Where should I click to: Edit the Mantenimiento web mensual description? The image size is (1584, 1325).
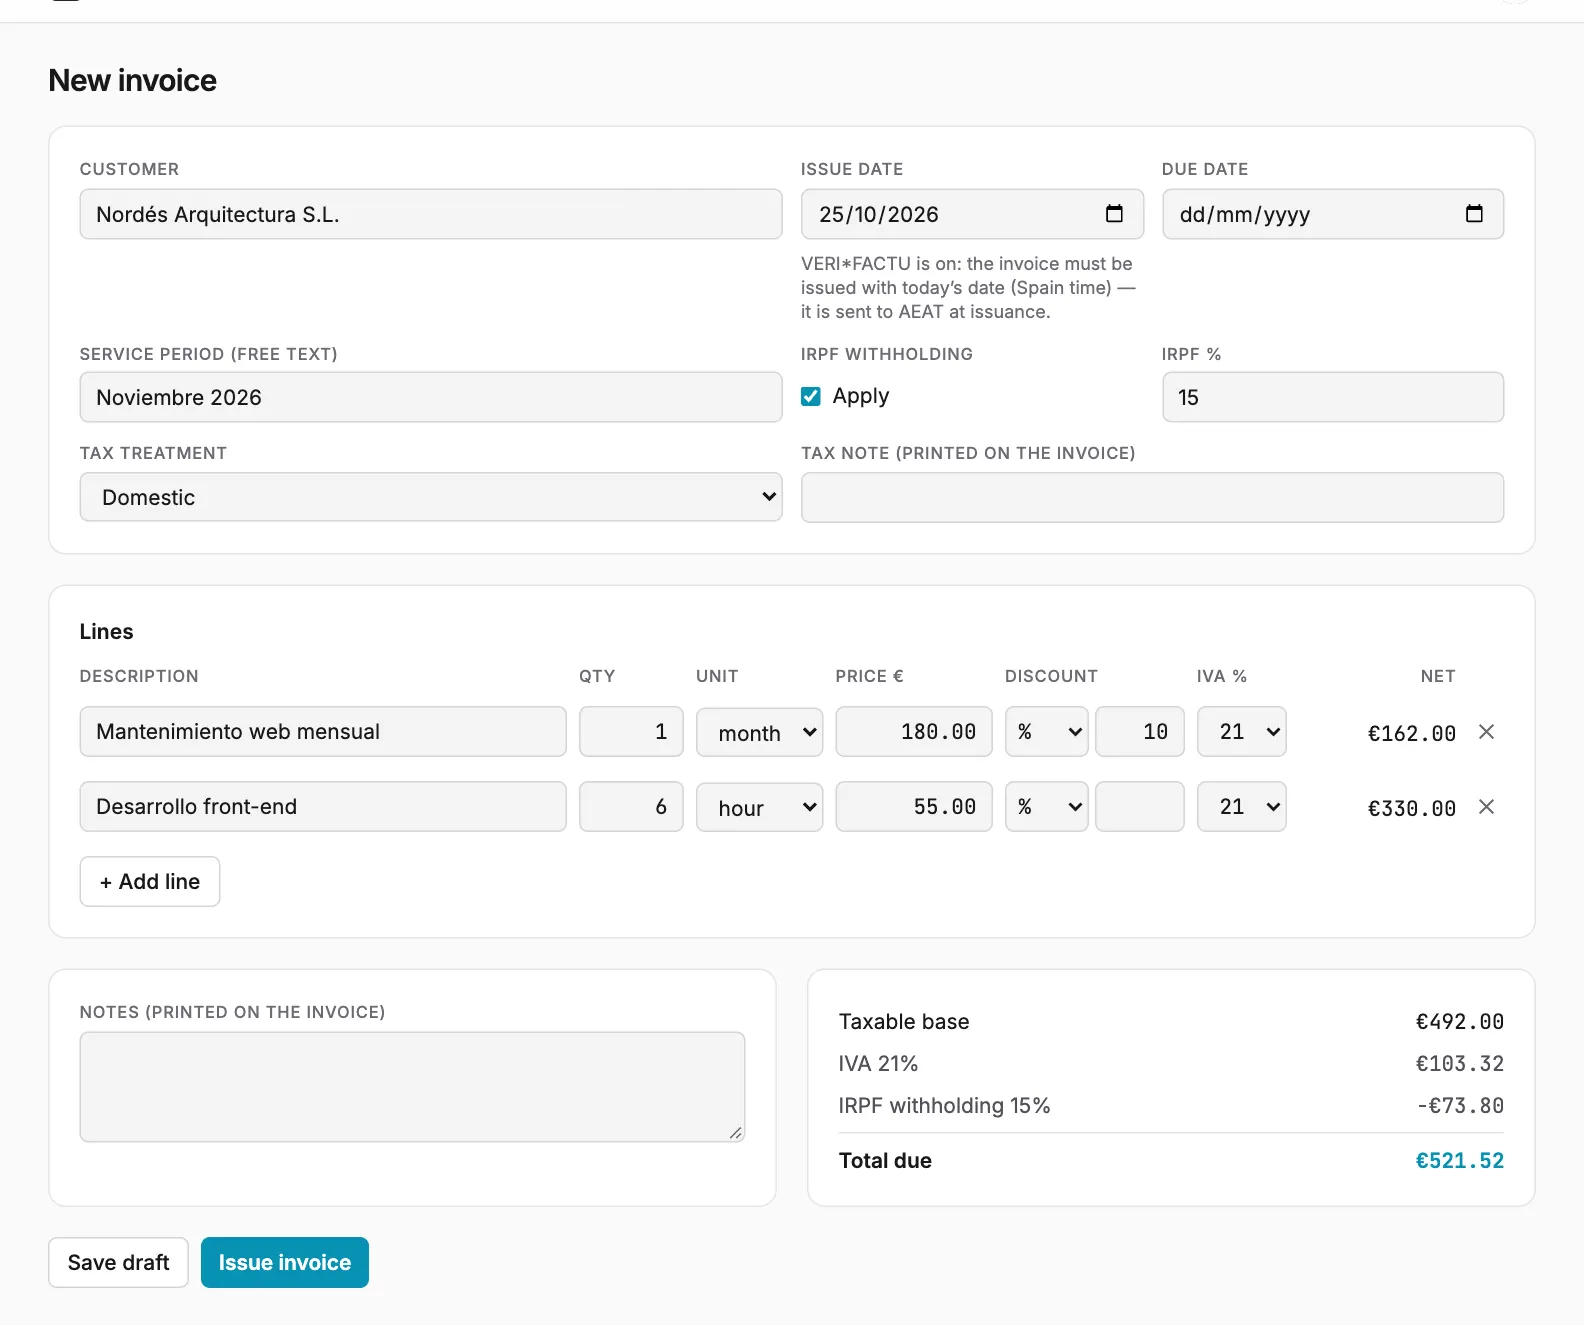pyautogui.click(x=323, y=732)
